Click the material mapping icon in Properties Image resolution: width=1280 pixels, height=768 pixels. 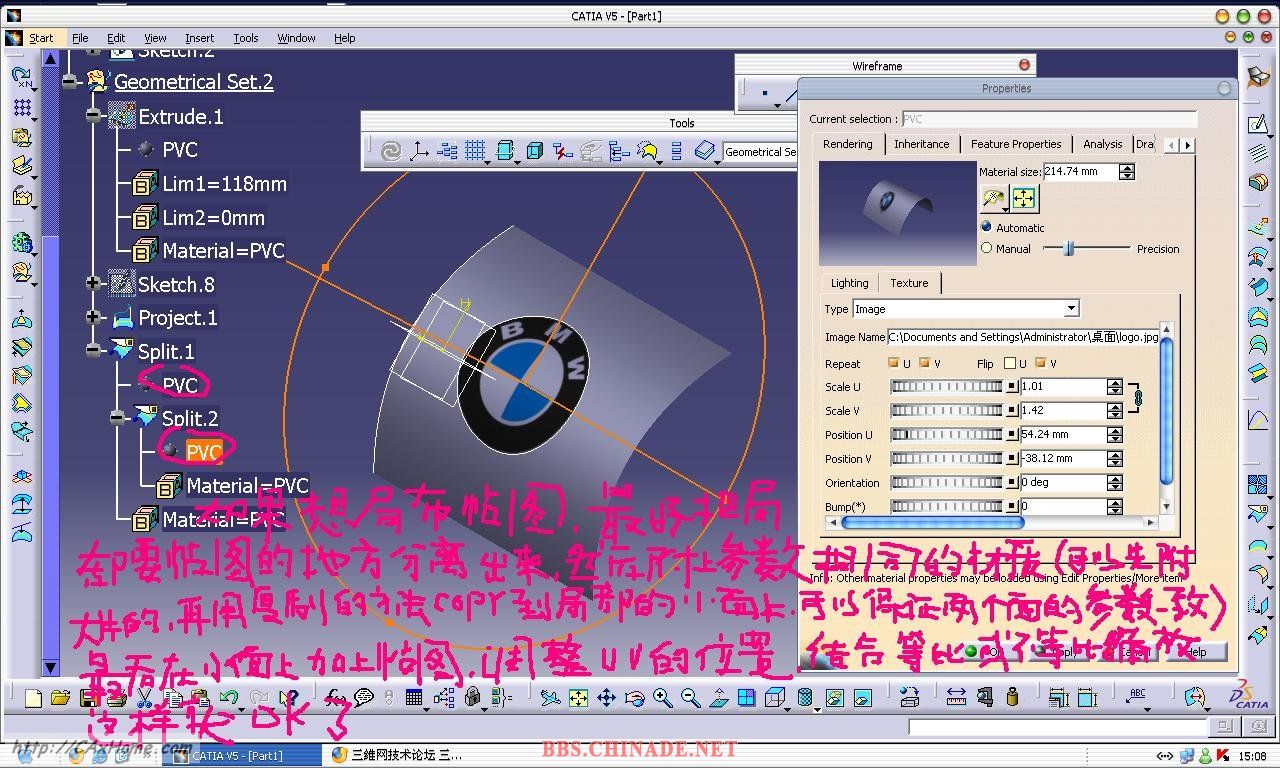993,199
